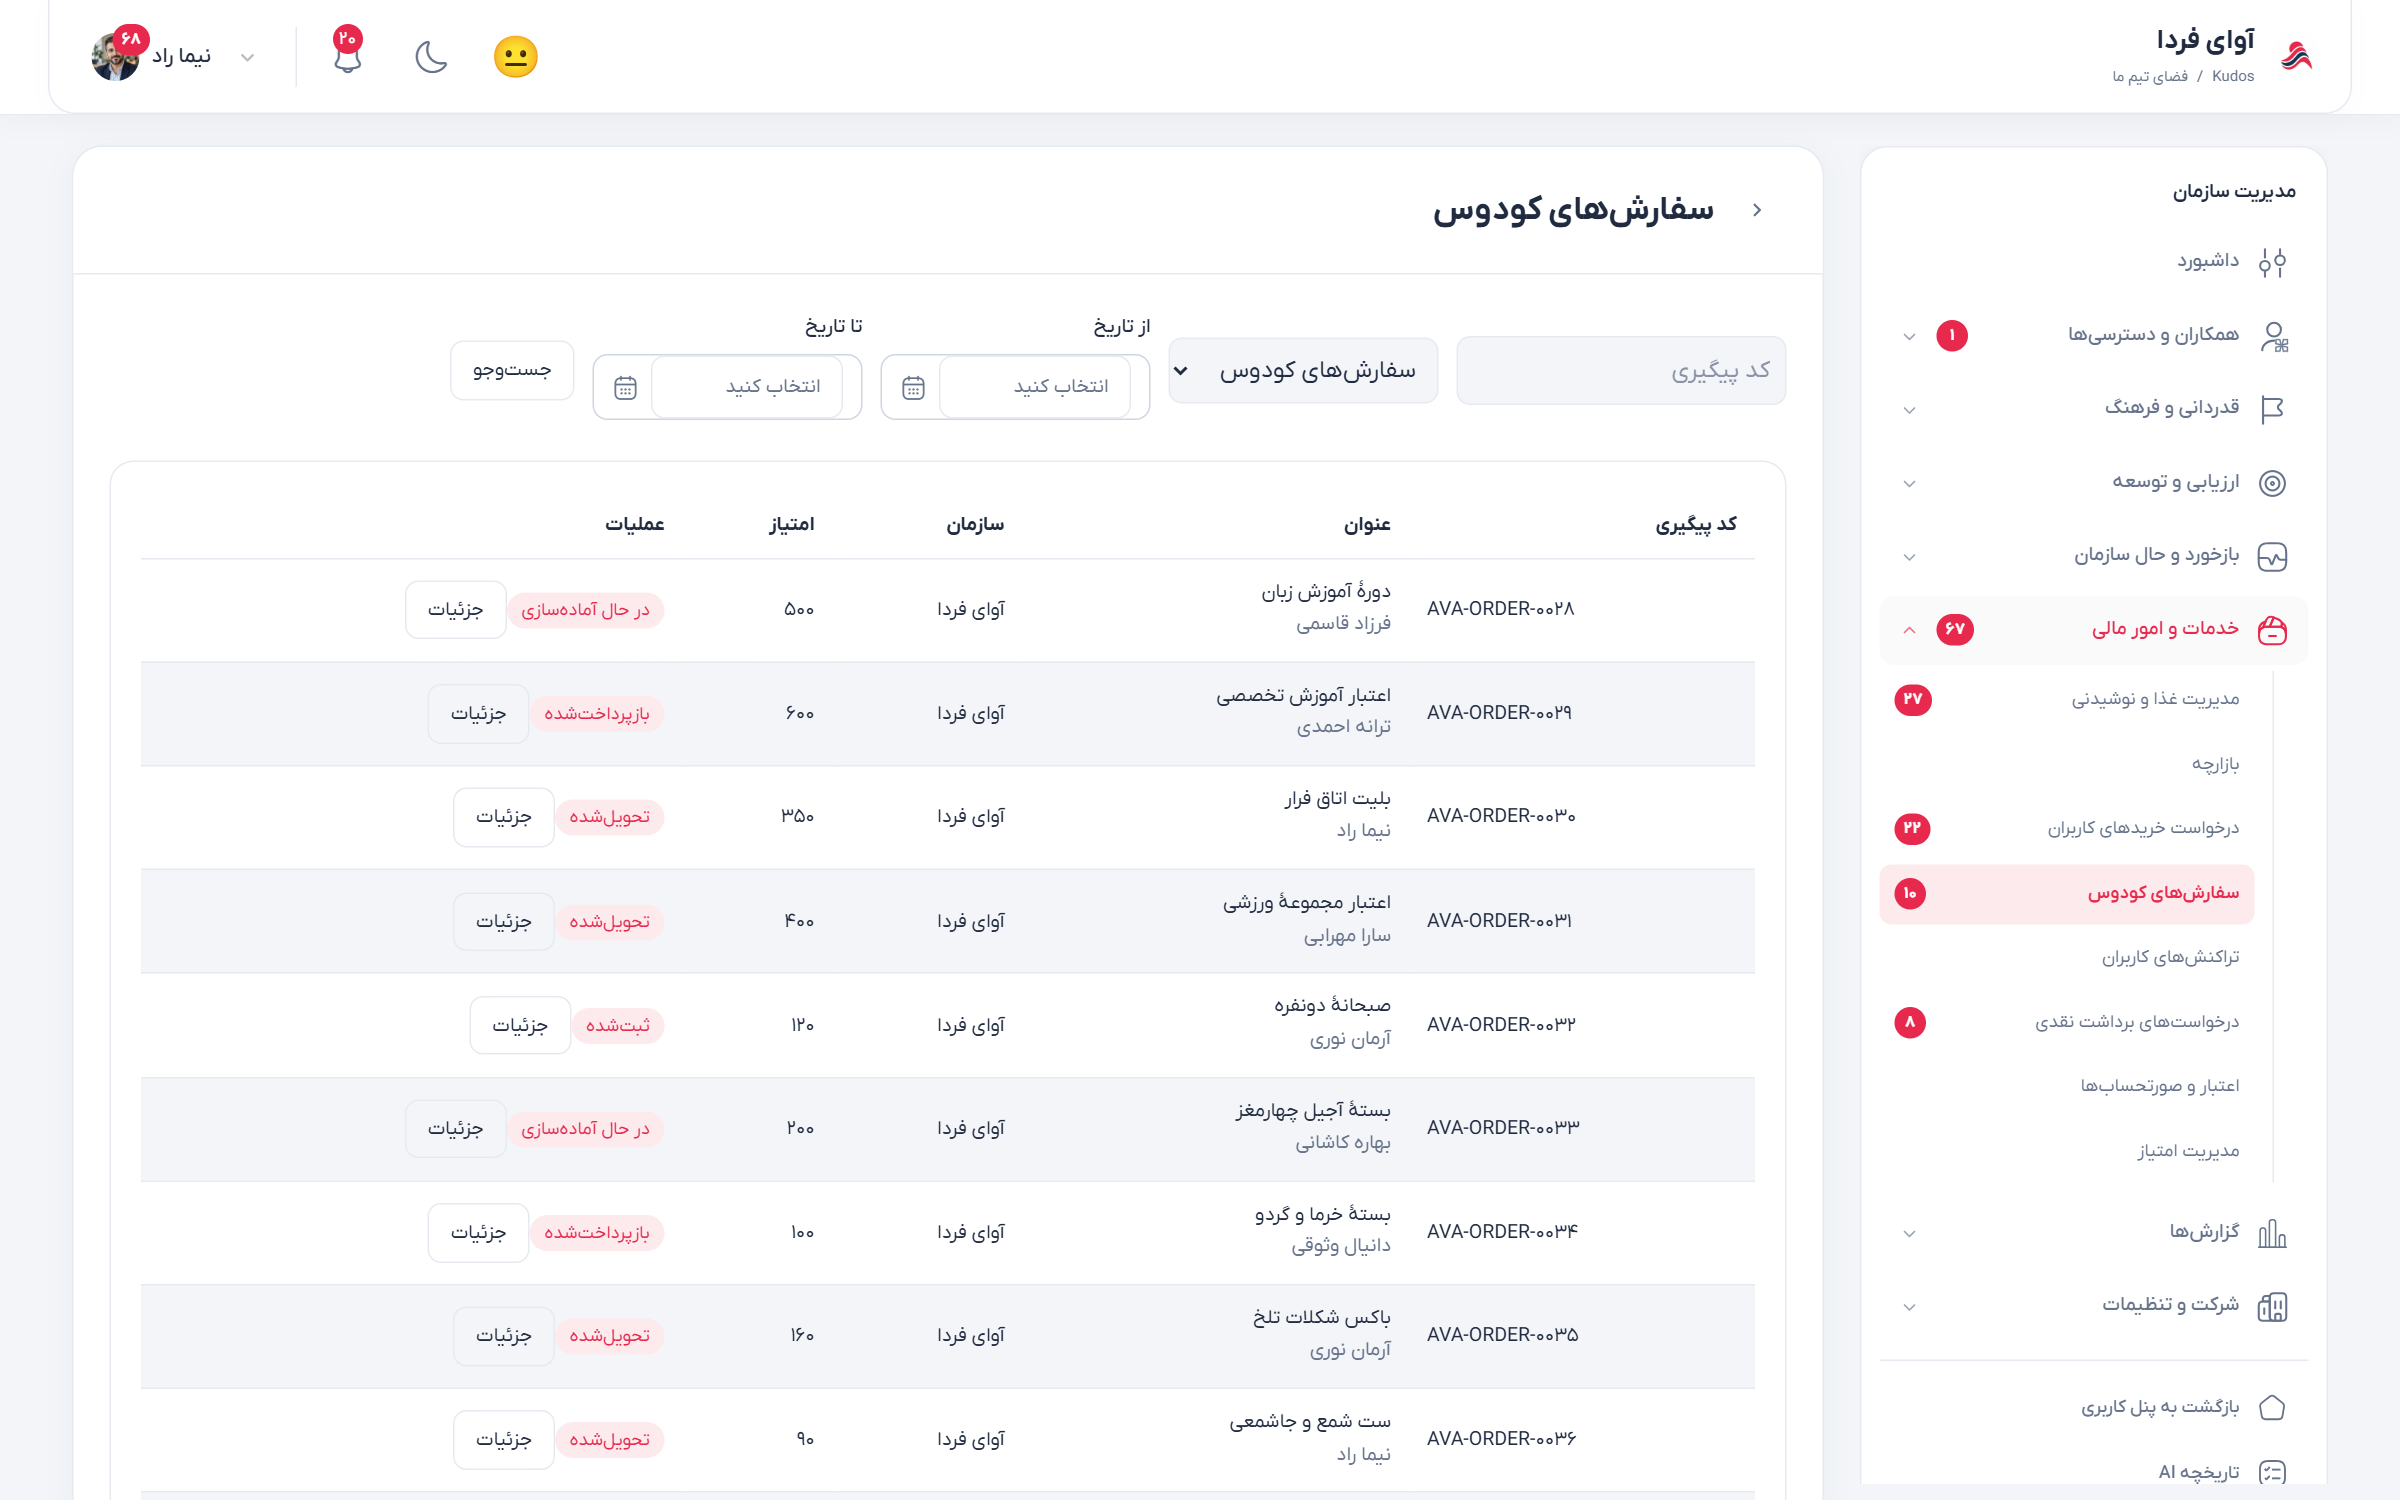Focus the کد پیگیری input field
Screen dimensions: 2400x1500
tap(1621, 371)
